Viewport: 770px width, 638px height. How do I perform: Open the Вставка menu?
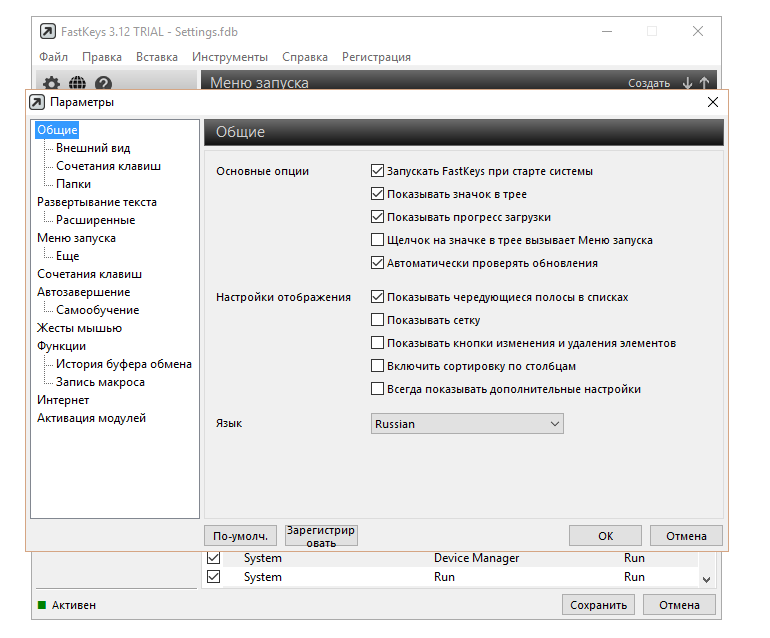[x=157, y=57]
